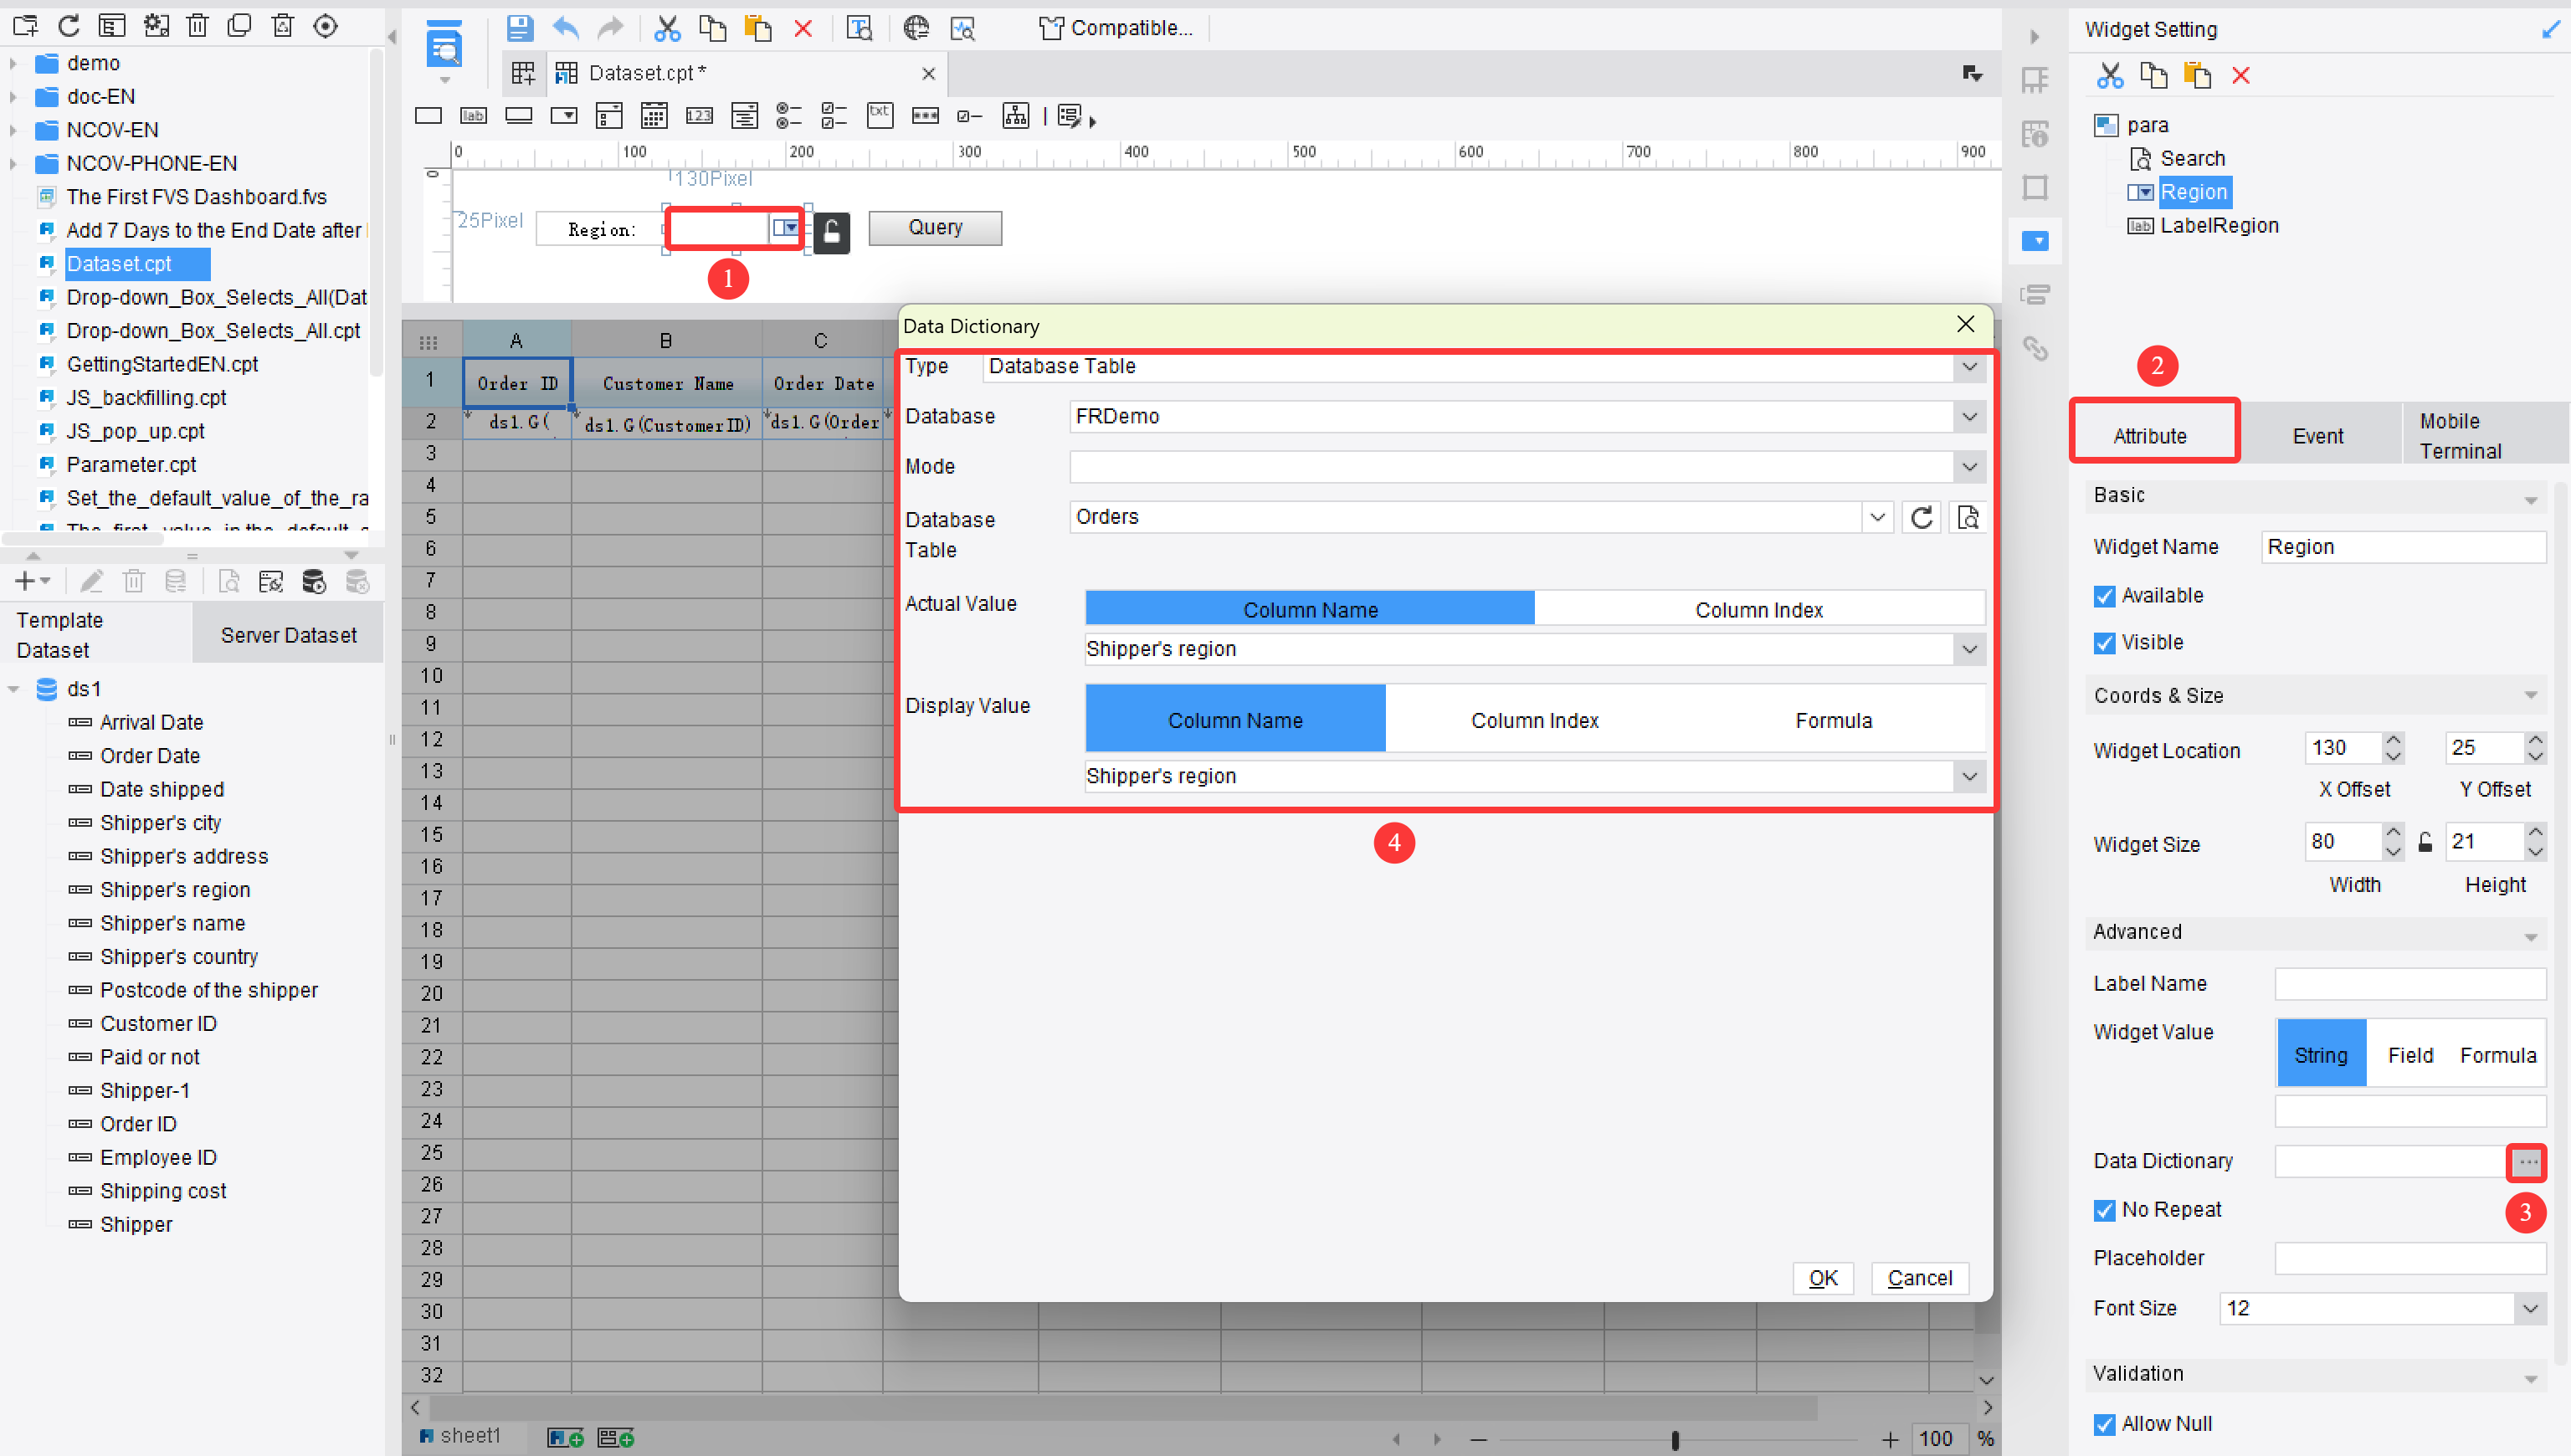Click the Widget Name input field

click(x=2403, y=547)
